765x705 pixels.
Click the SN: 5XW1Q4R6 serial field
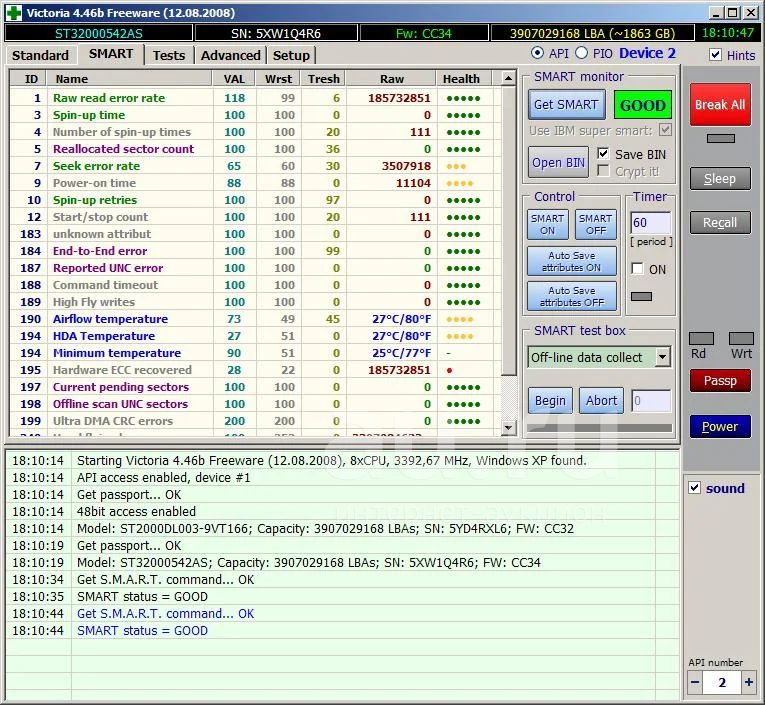(x=276, y=33)
